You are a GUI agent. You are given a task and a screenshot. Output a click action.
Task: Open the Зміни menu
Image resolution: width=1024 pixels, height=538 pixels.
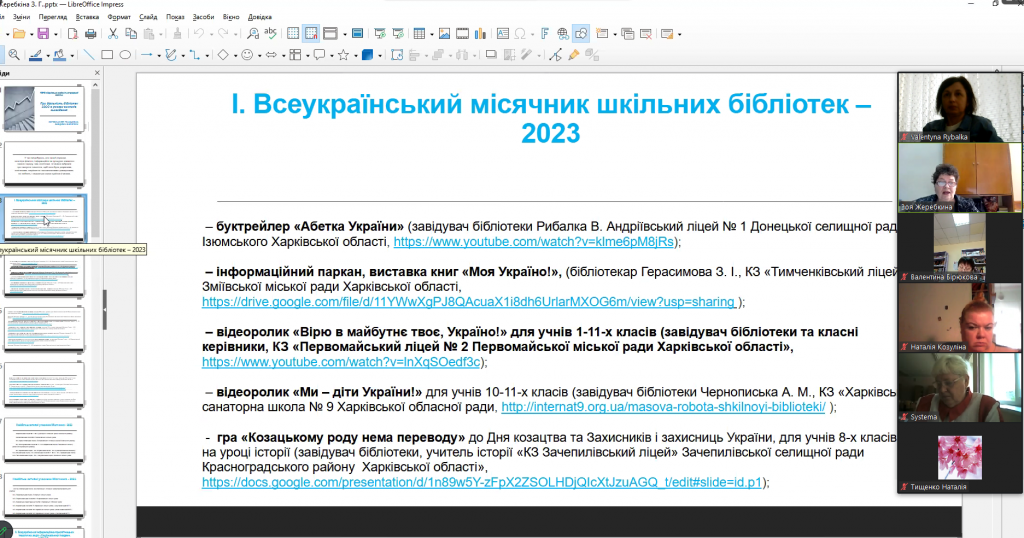(22, 17)
